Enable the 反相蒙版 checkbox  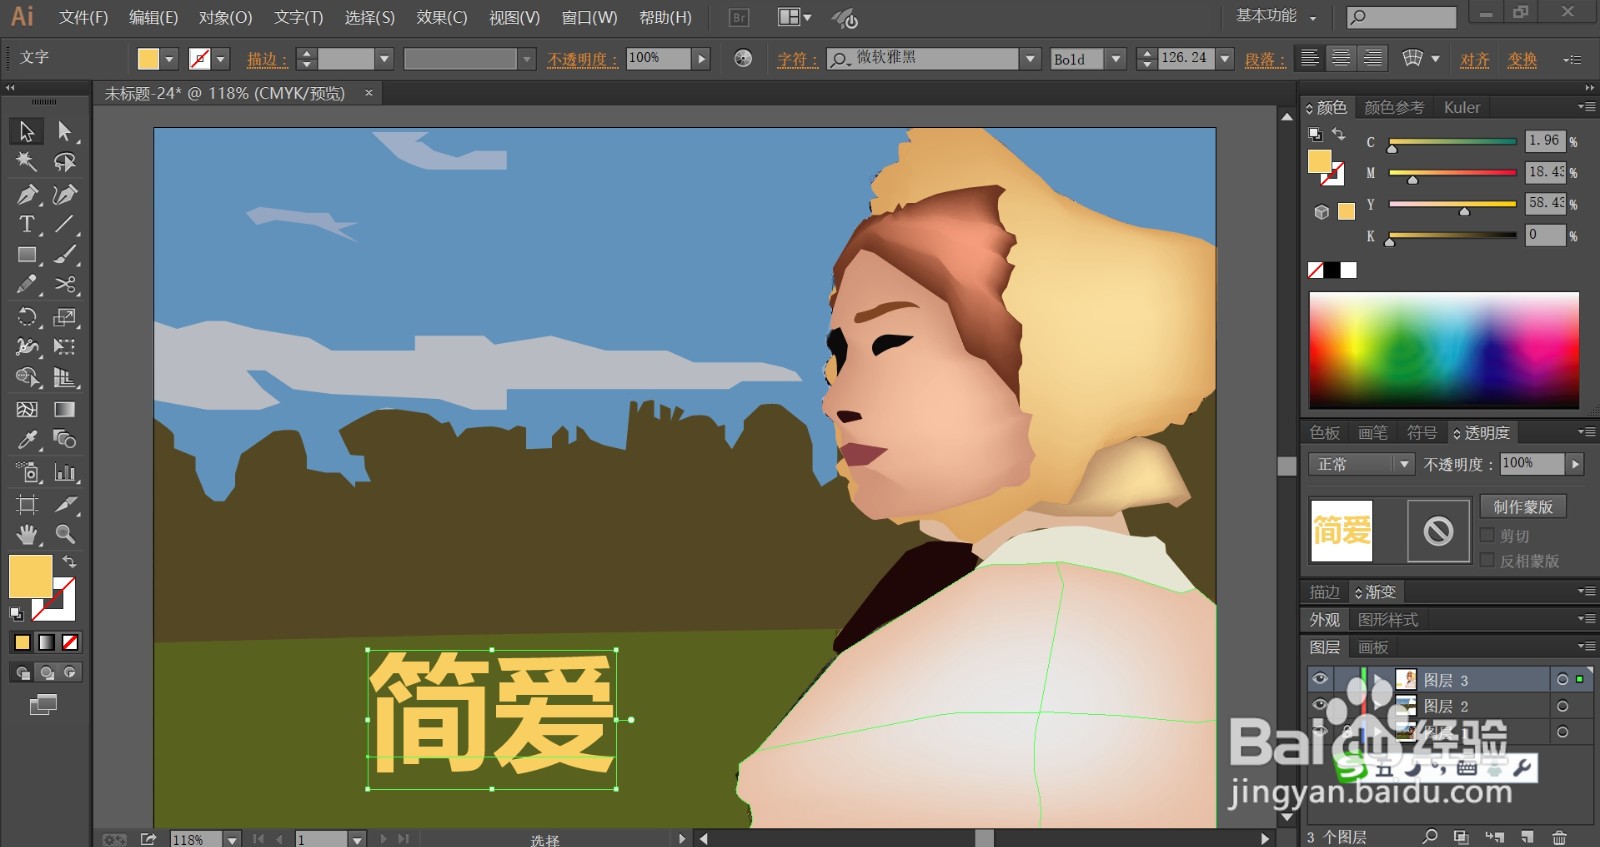(x=1487, y=561)
